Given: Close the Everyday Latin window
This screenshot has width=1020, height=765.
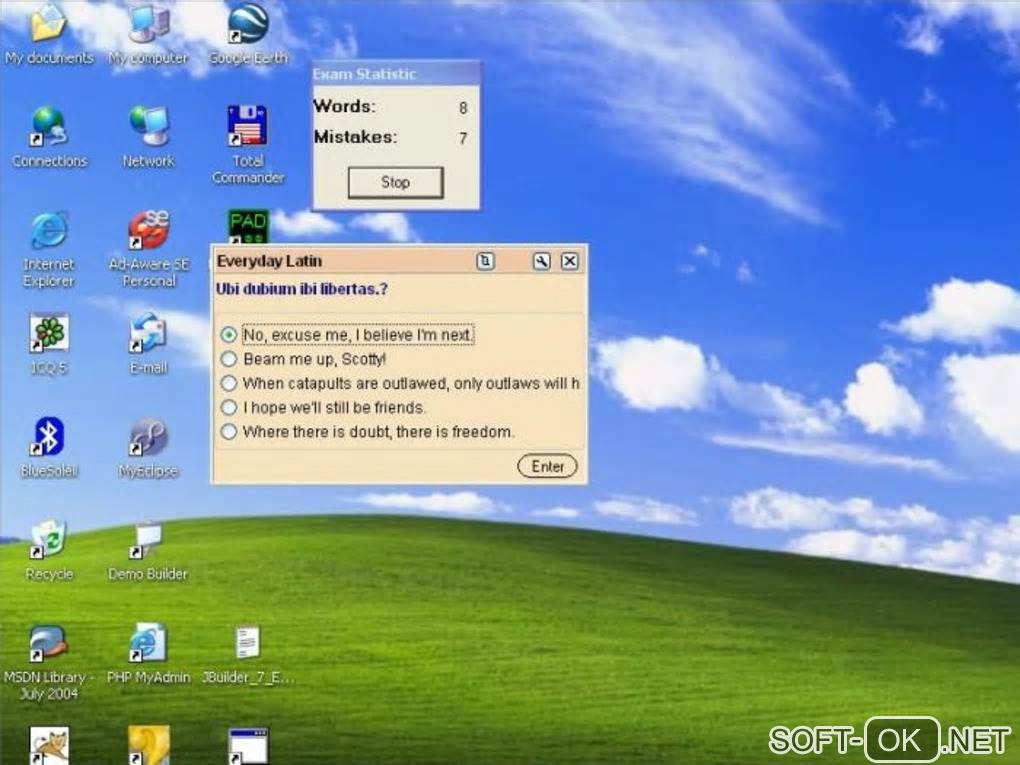Looking at the screenshot, I should point(570,262).
